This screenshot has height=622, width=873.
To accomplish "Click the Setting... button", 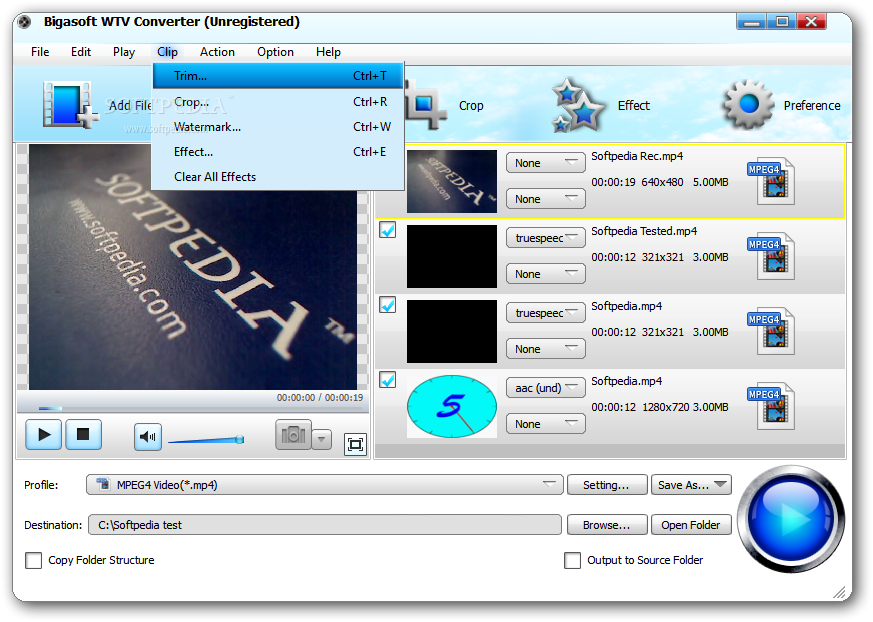I will [607, 485].
